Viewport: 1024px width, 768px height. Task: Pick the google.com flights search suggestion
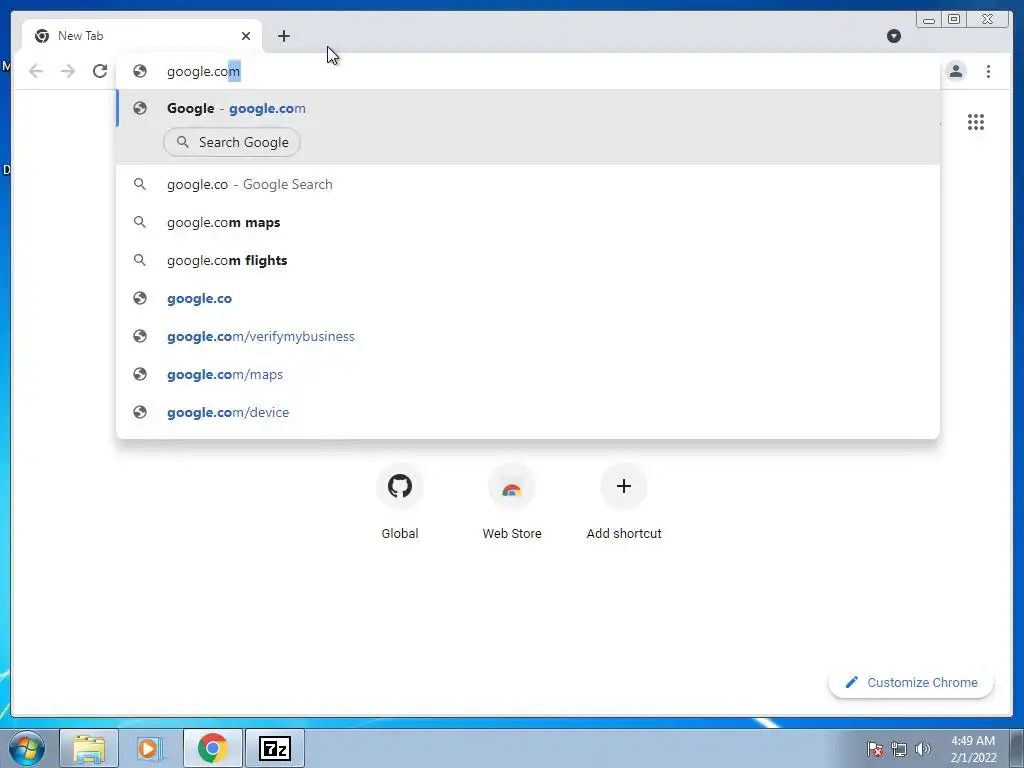pyautogui.click(x=528, y=260)
